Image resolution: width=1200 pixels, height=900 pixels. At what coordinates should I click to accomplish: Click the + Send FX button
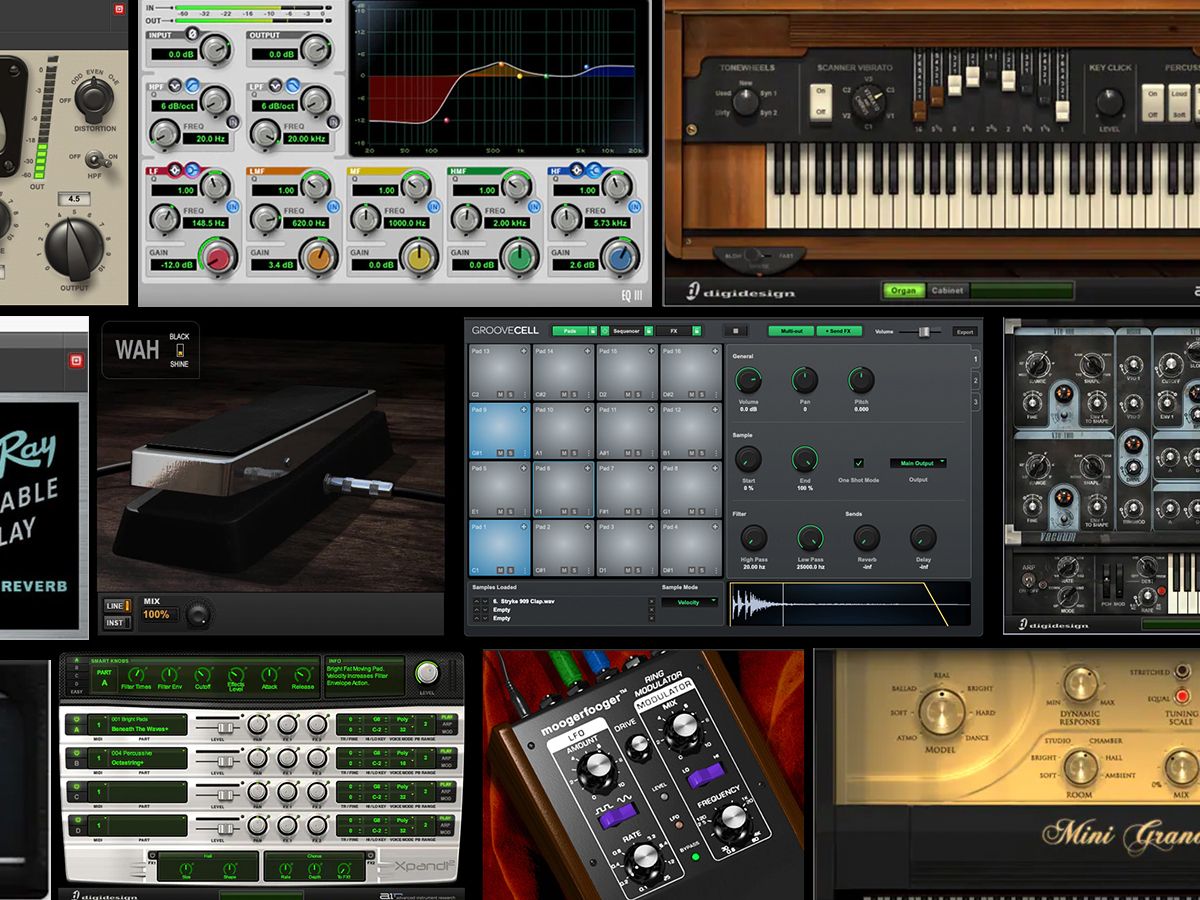(840, 331)
